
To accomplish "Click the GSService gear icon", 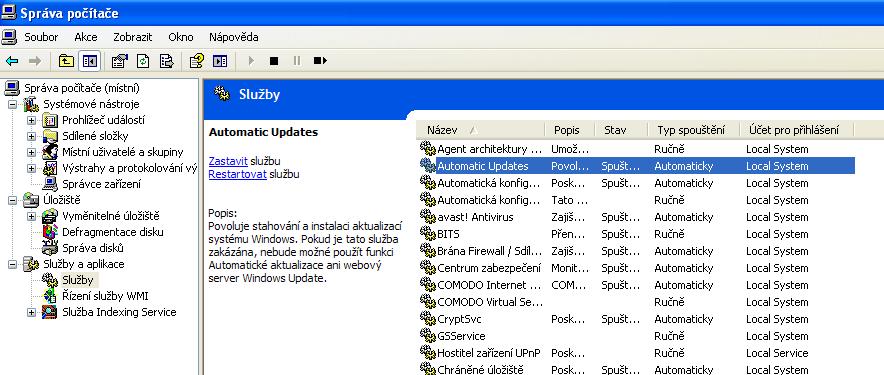I will coord(428,336).
